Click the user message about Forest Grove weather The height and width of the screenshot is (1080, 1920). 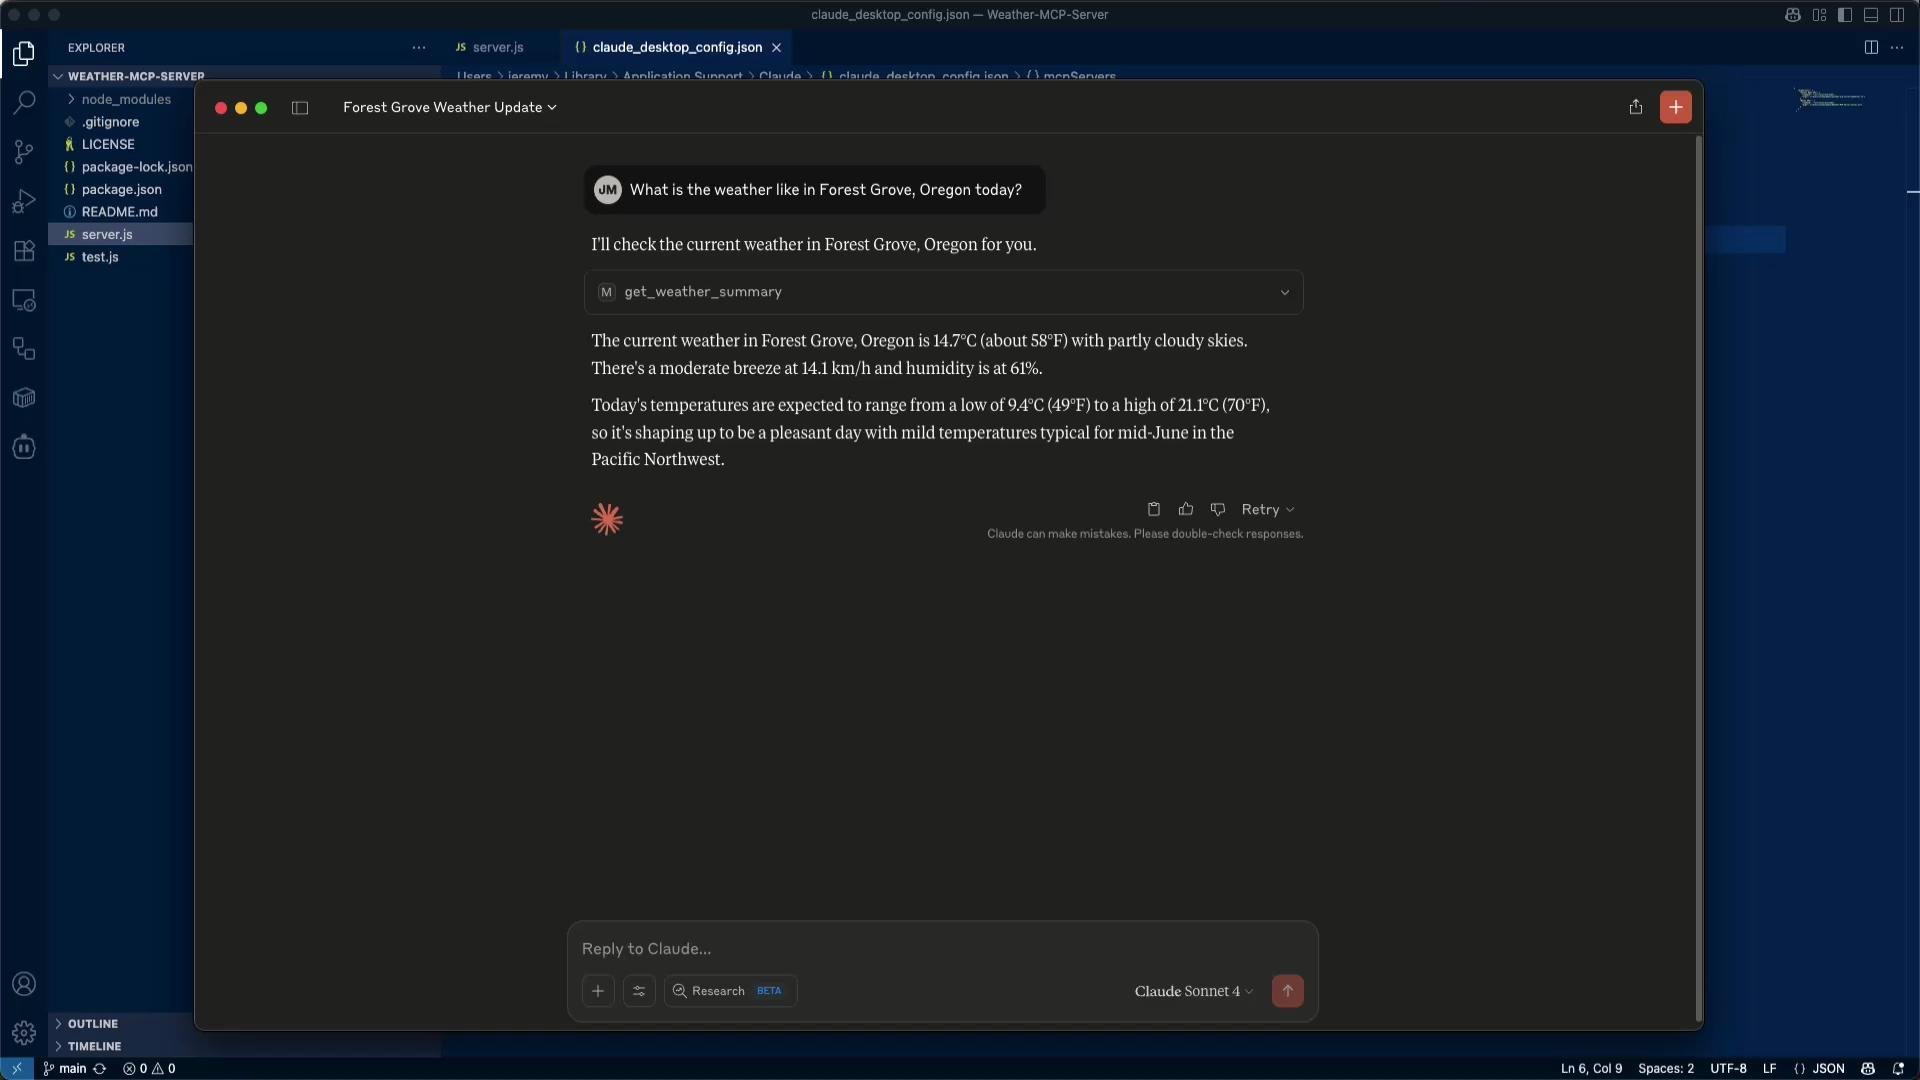point(815,190)
